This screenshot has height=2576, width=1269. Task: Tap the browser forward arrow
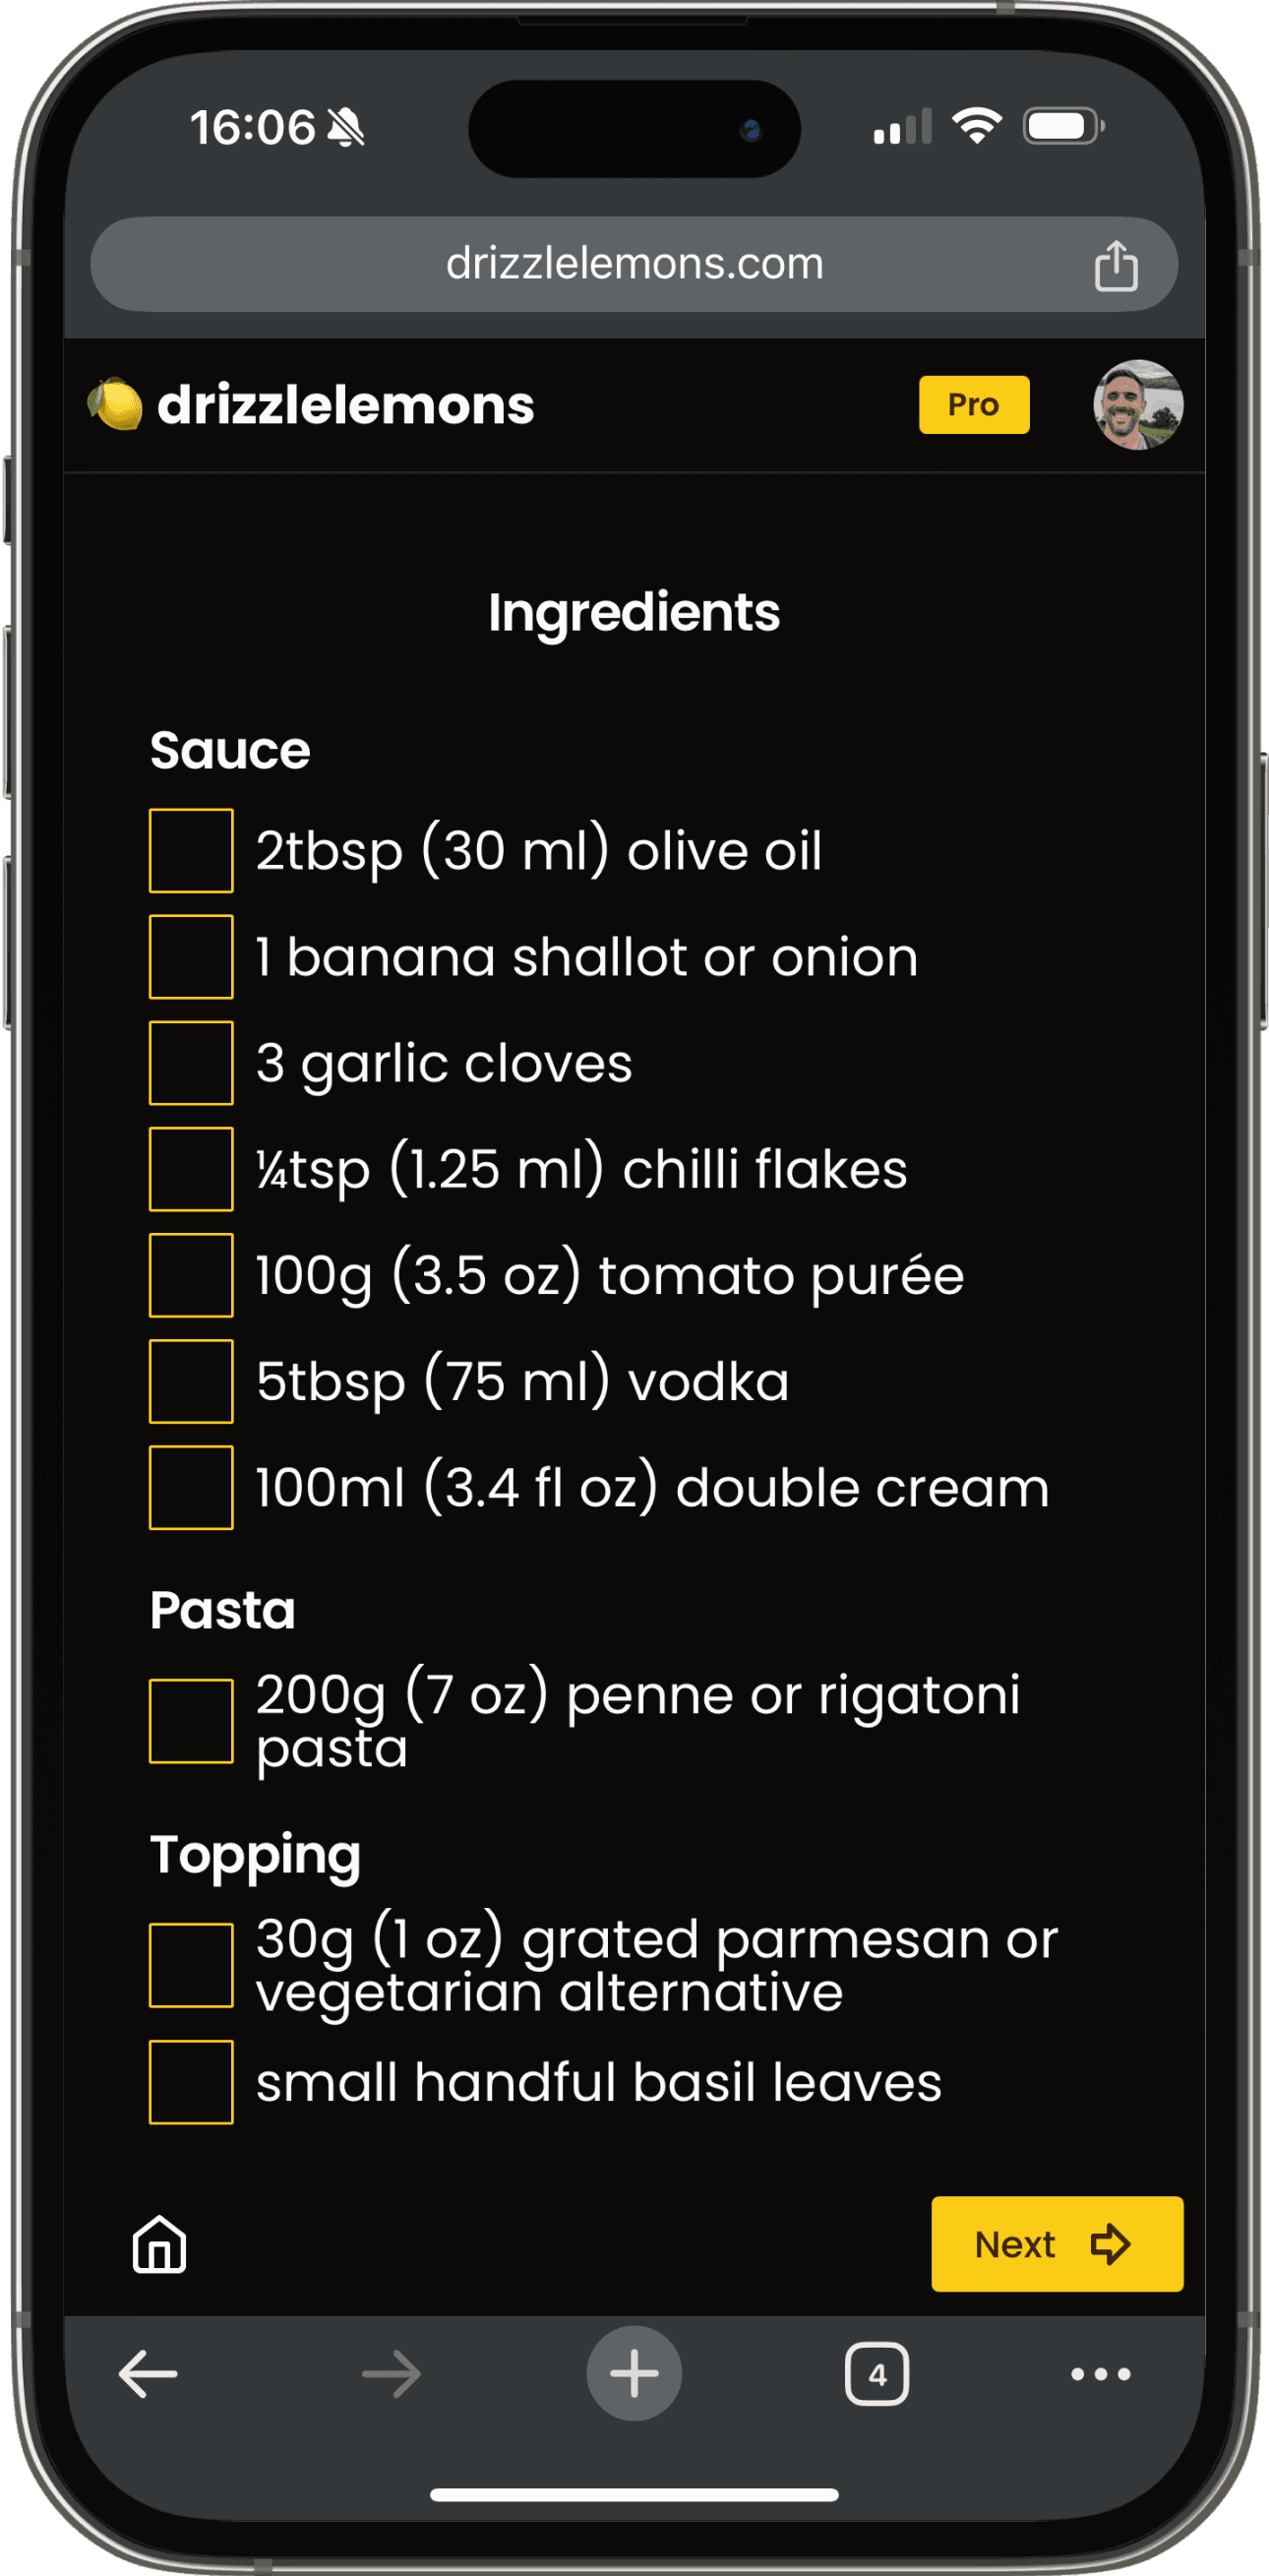391,2373
